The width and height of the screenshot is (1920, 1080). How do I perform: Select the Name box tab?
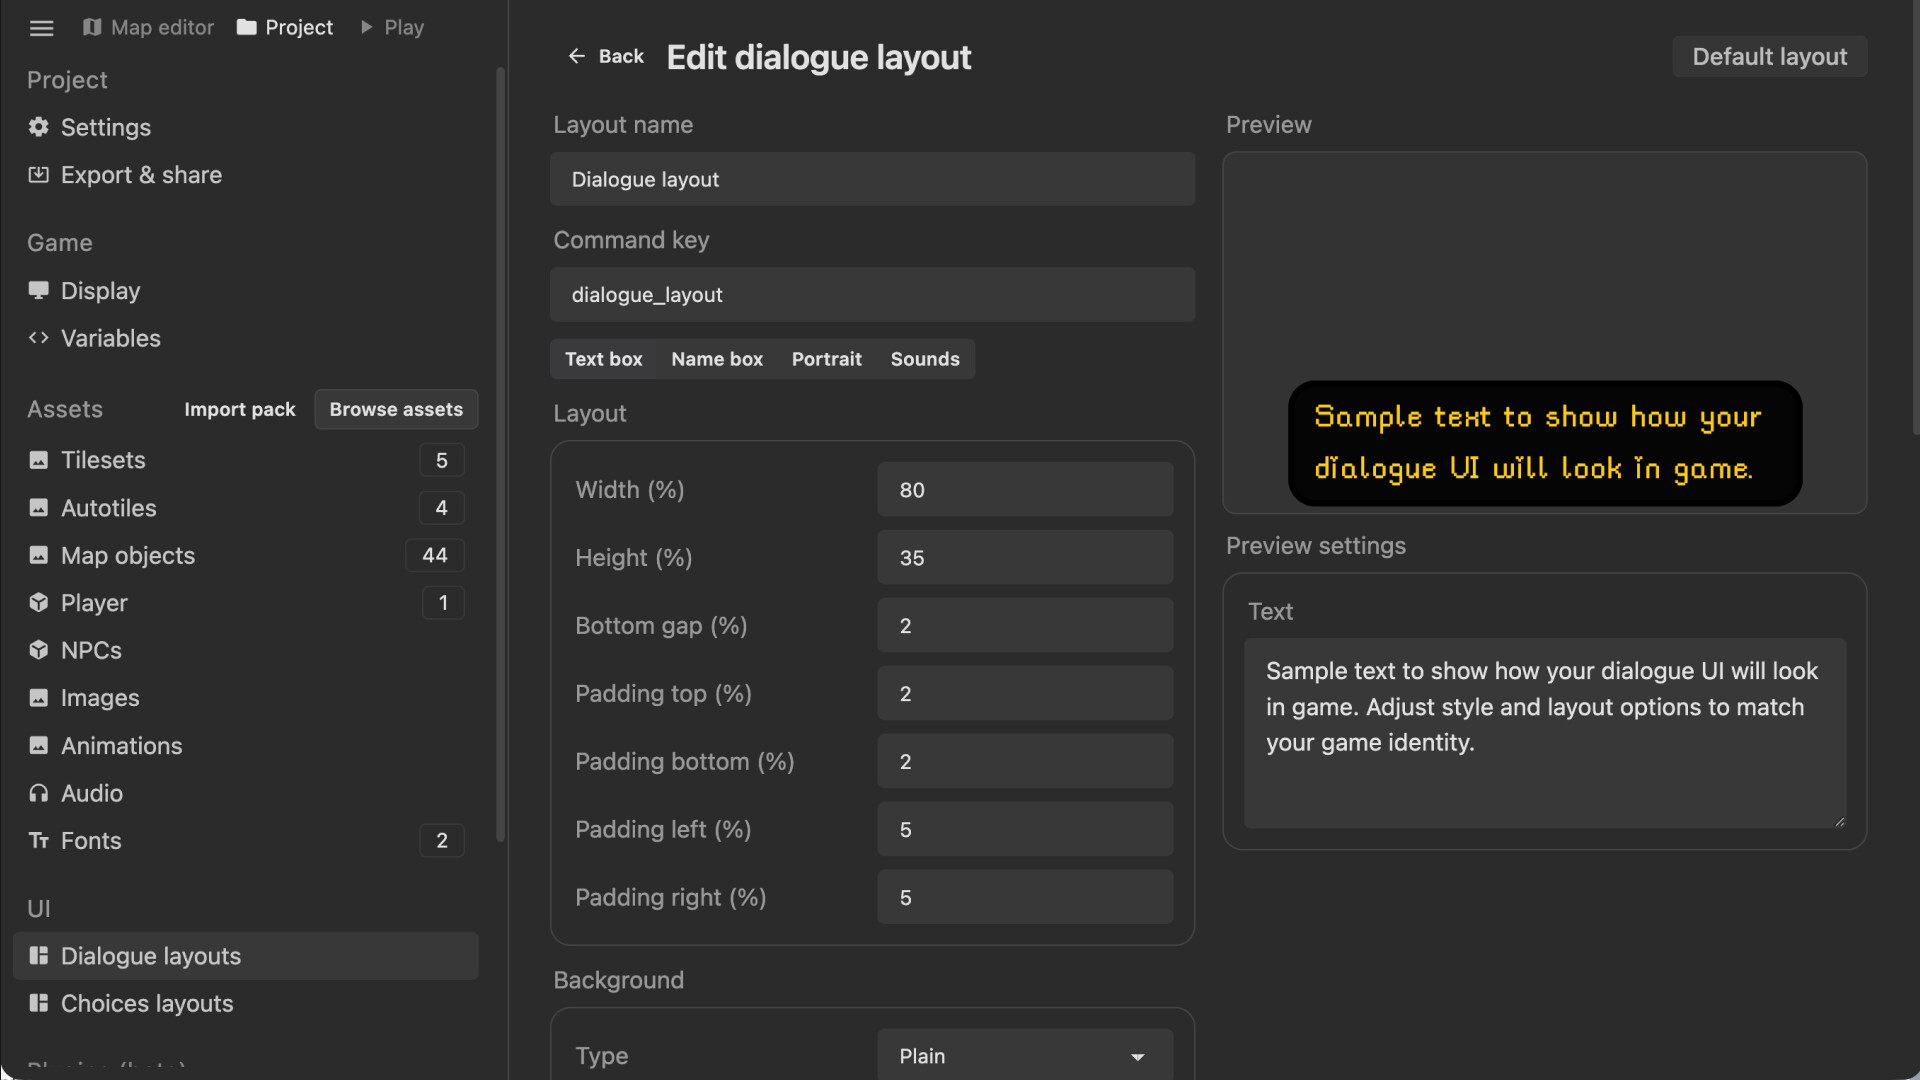[x=717, y=359]
